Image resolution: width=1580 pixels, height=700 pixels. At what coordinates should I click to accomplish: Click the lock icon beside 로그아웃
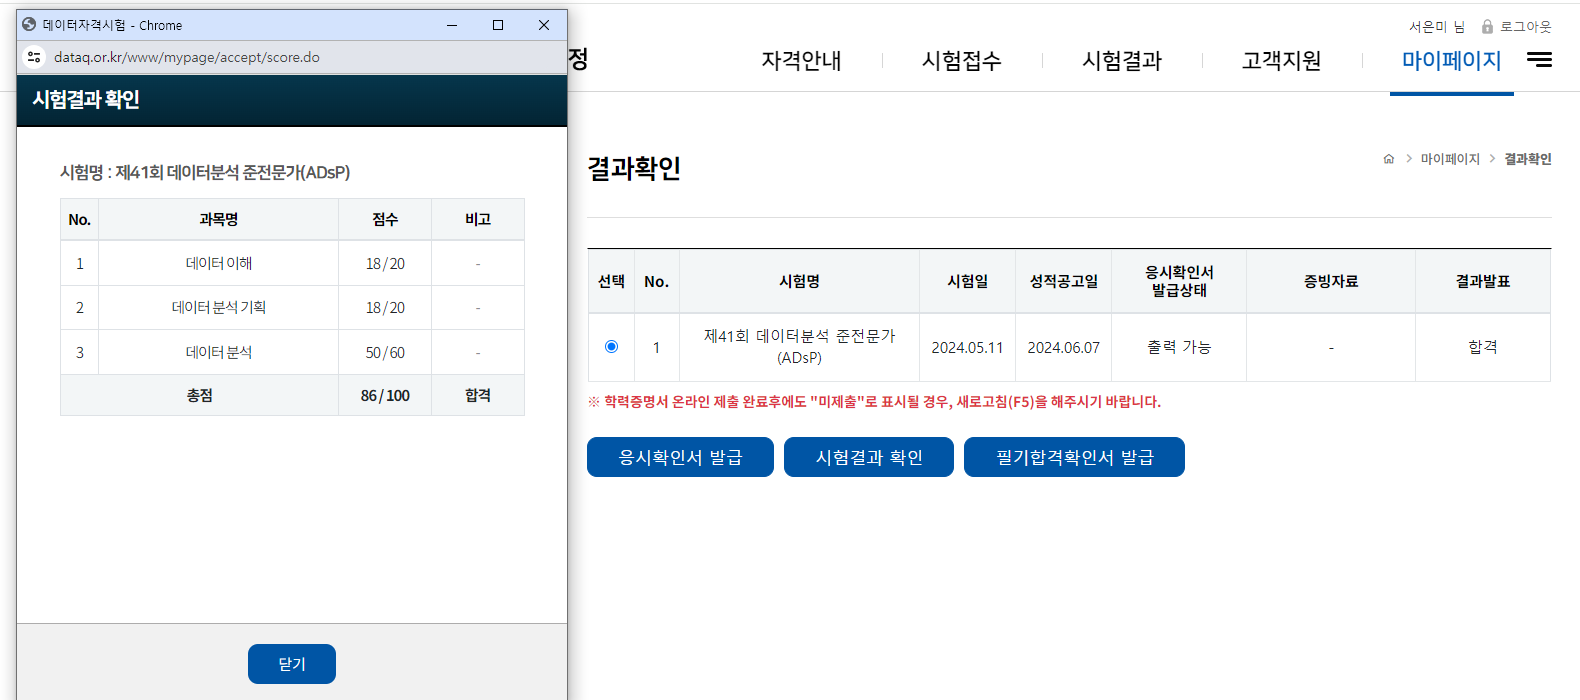[x=1487, y=27]
